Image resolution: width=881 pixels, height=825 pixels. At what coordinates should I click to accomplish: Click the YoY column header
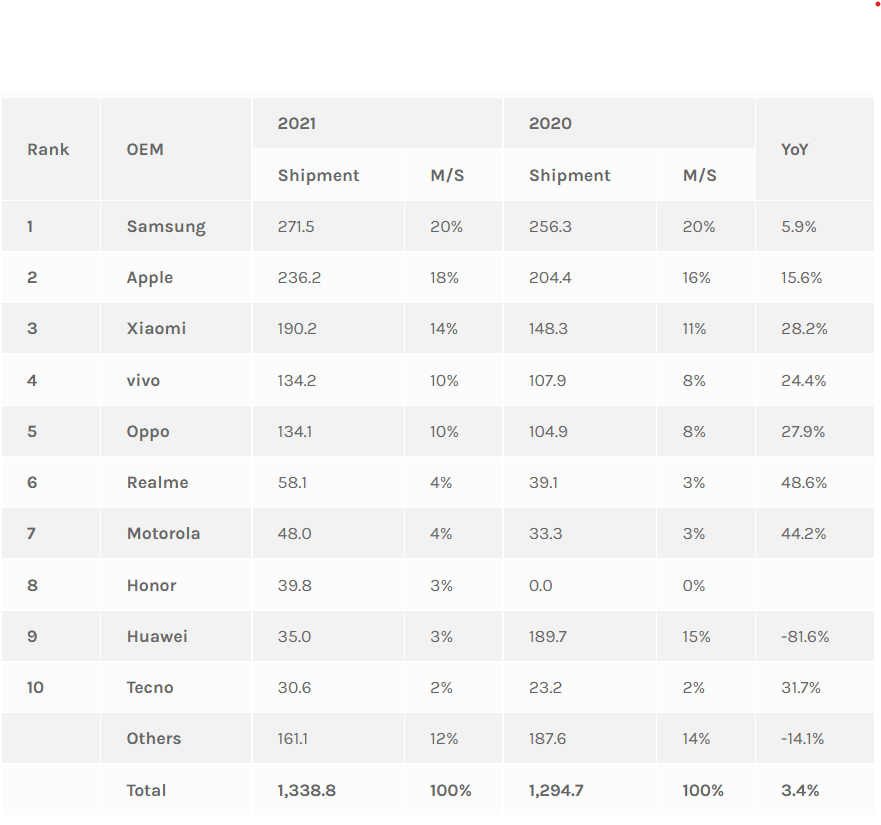(x=795, y=149)
